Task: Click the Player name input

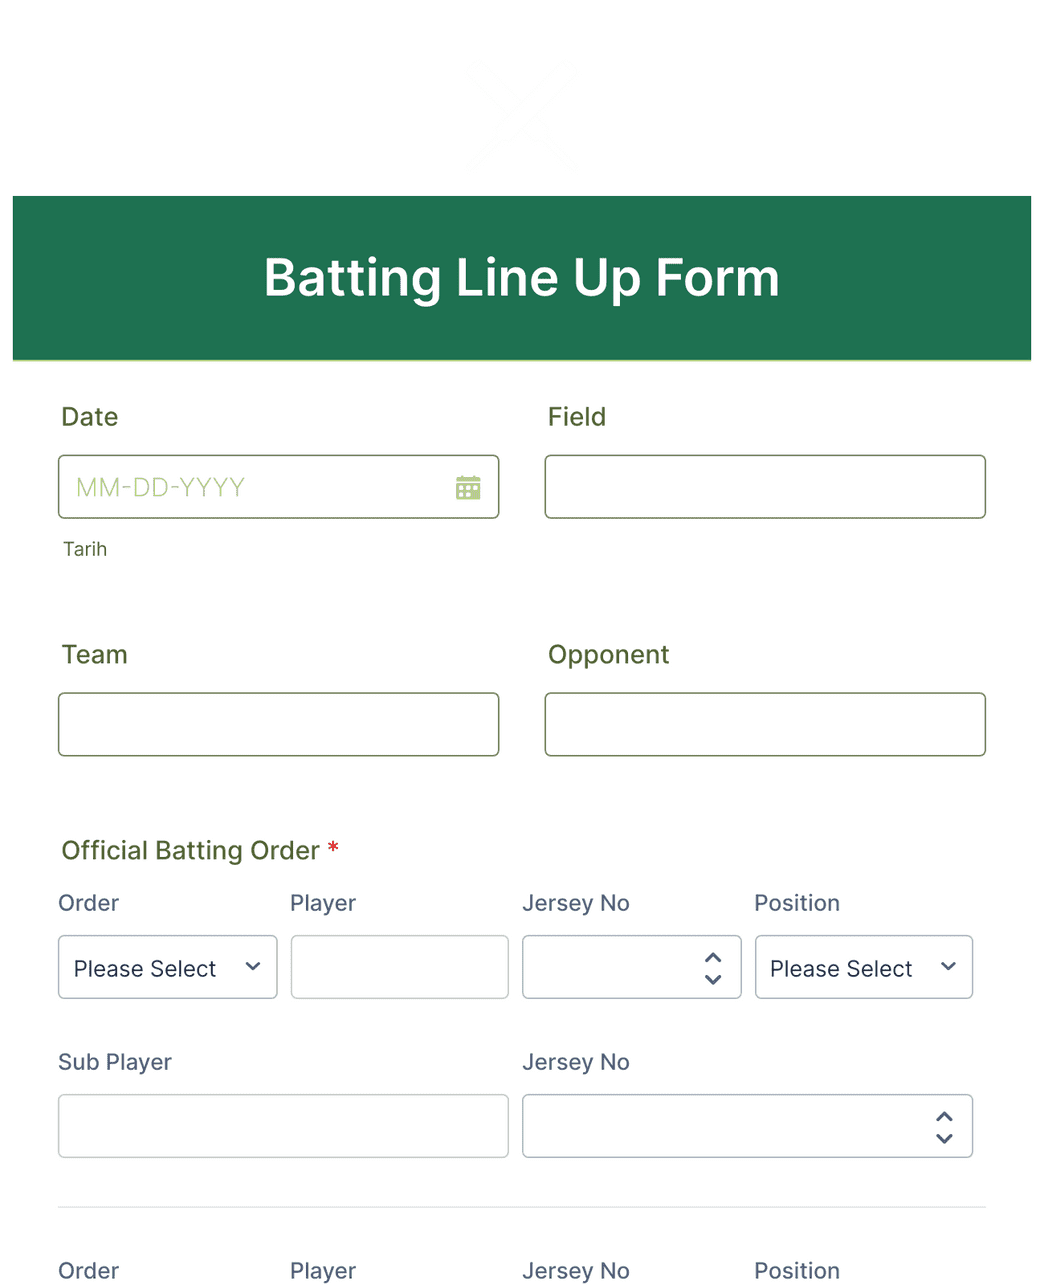Action: pyautogui.click(x=400, y=967)
